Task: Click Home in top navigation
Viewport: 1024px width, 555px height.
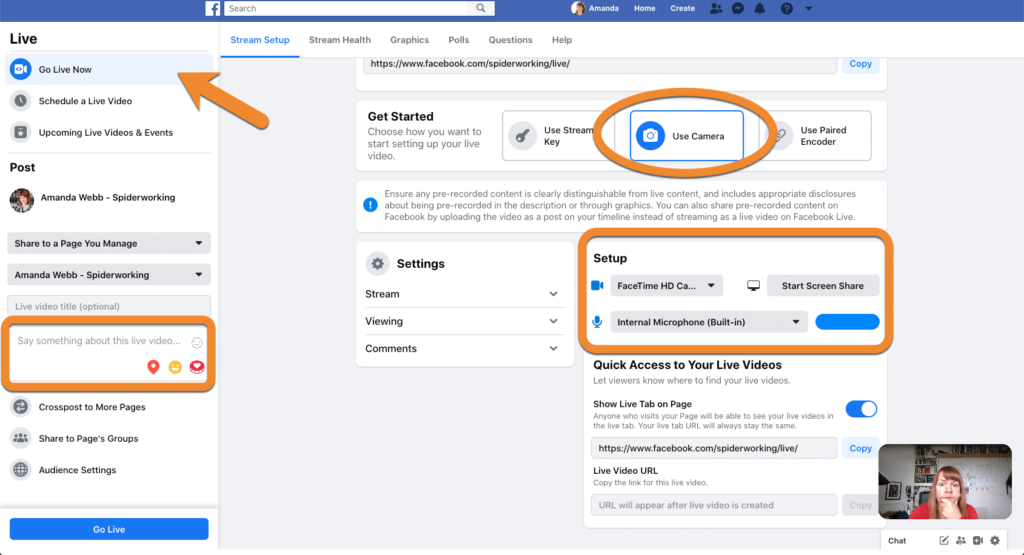Action: pos(645,8)
